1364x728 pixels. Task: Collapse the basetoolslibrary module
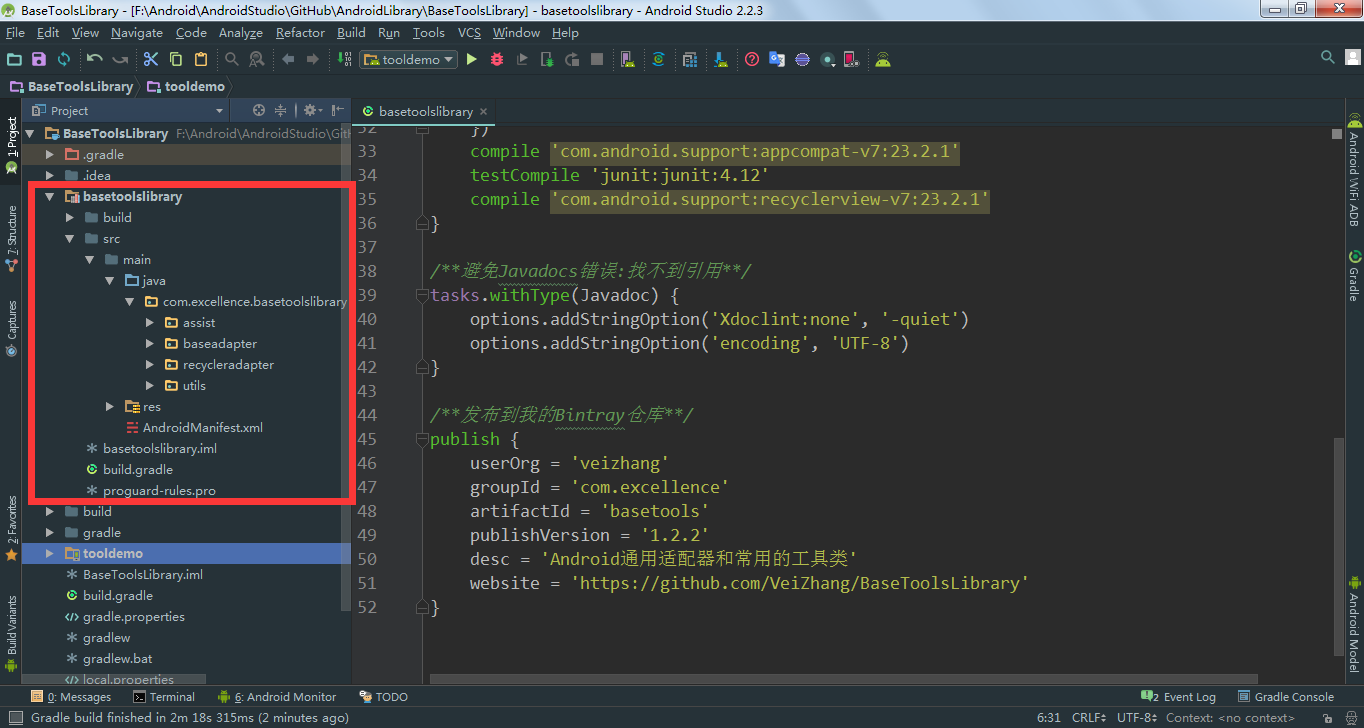click(49, 197)
